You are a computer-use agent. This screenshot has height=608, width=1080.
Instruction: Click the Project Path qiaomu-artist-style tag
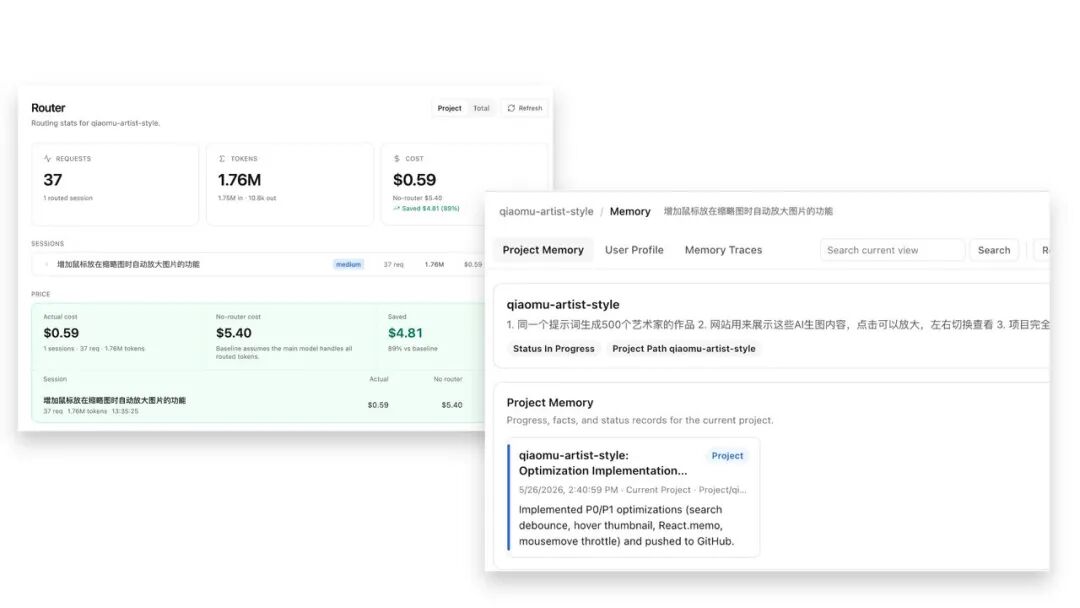click(x=683, y=348)
